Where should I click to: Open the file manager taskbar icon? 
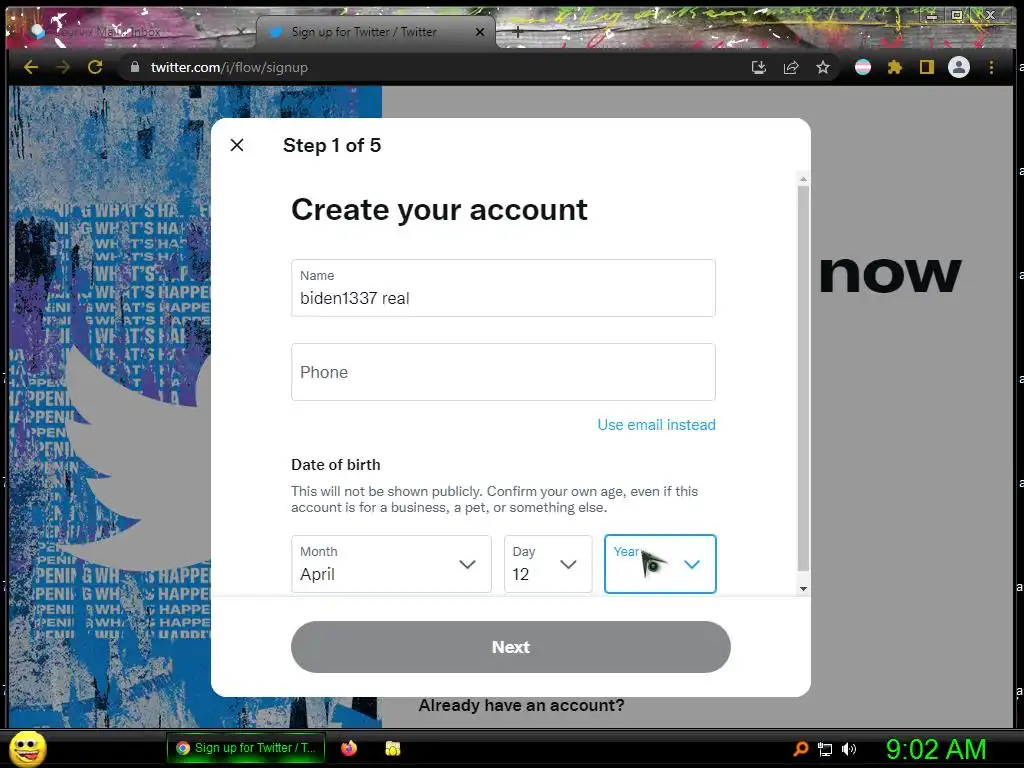(392, 748)
